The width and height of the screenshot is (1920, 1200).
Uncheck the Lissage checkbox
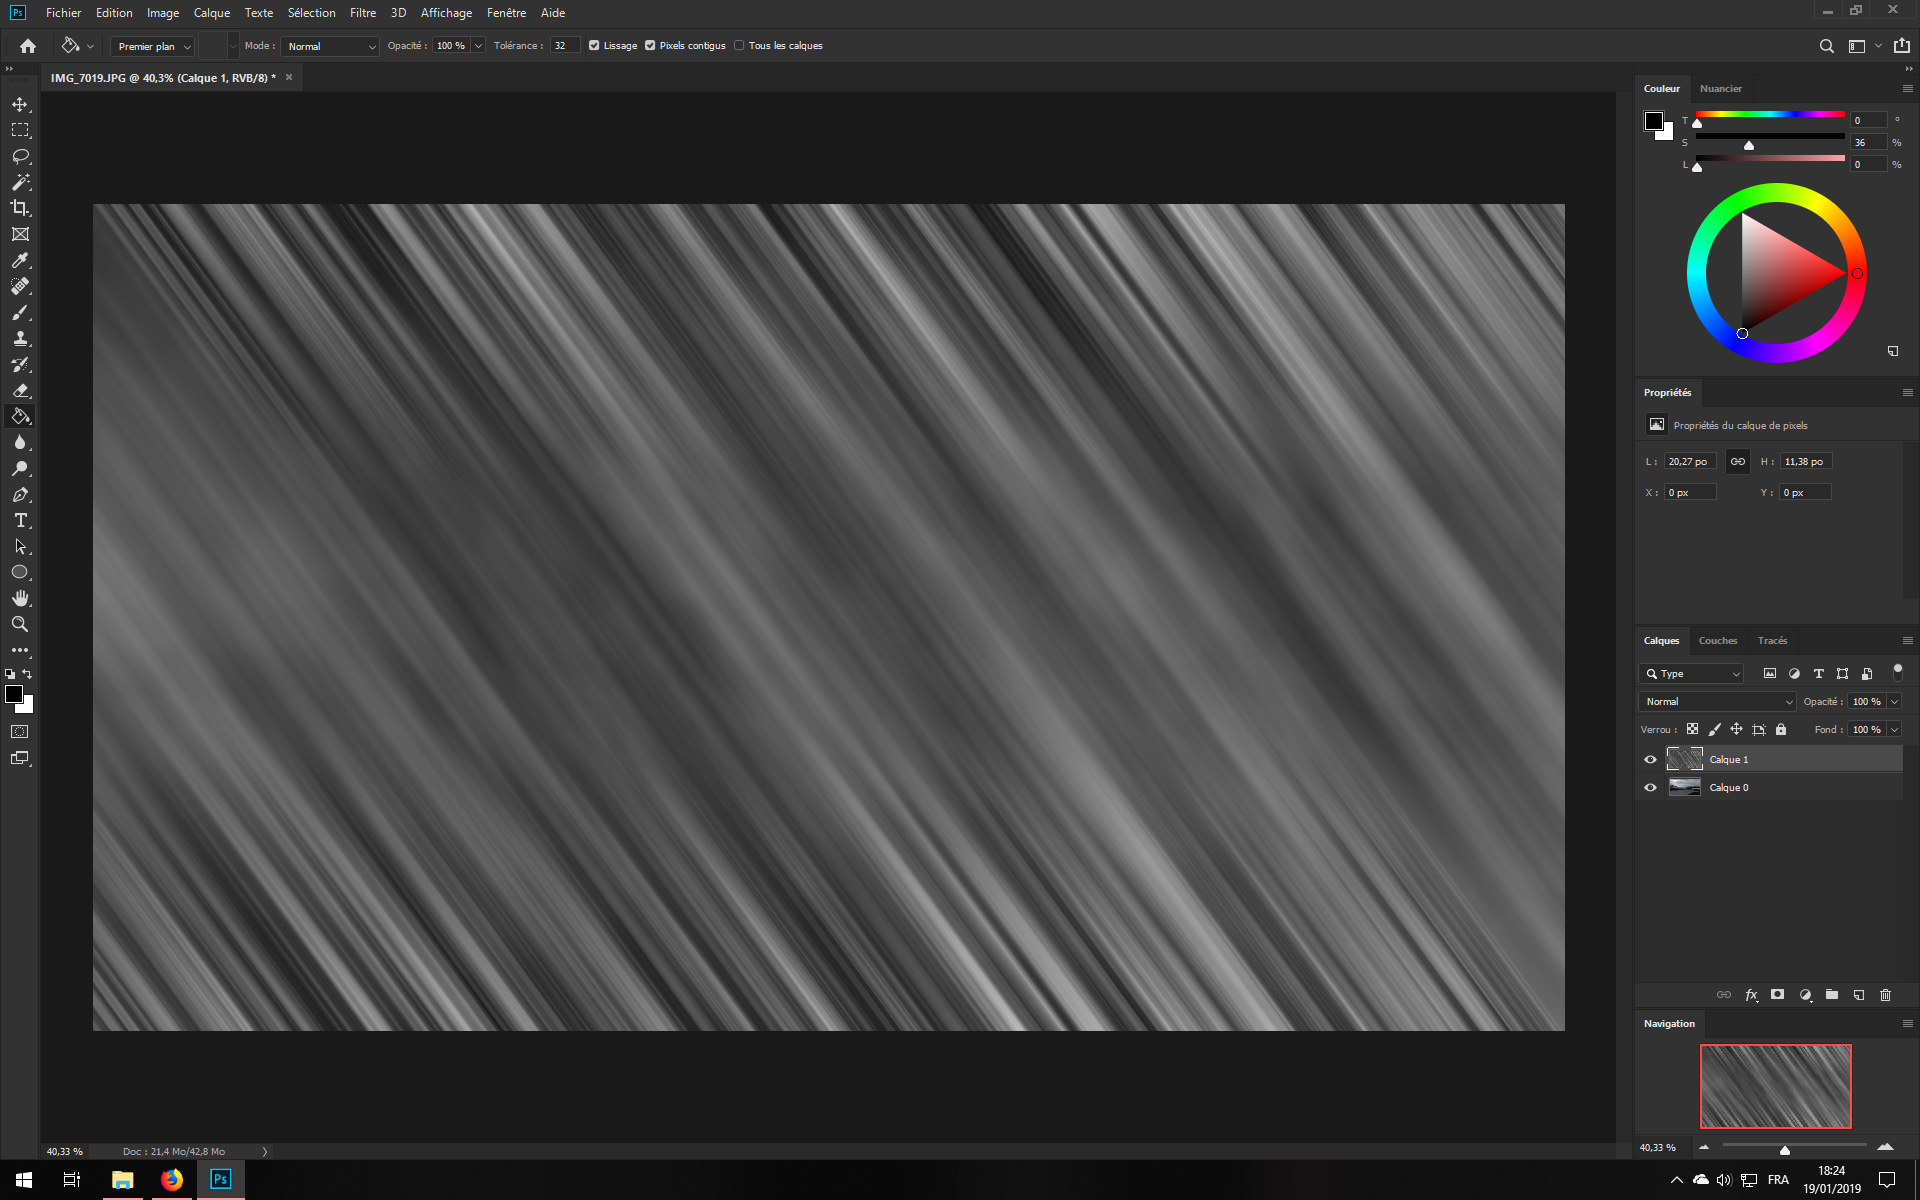click(x=595, y=45)
